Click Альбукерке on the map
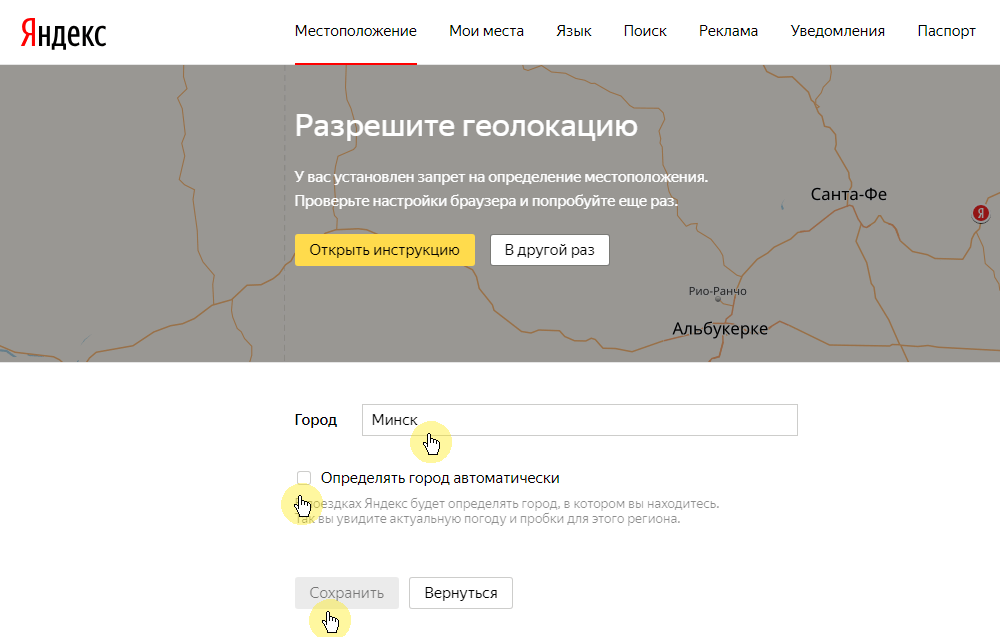This screenshot has height=637, width=1000. tap(720, 327)
